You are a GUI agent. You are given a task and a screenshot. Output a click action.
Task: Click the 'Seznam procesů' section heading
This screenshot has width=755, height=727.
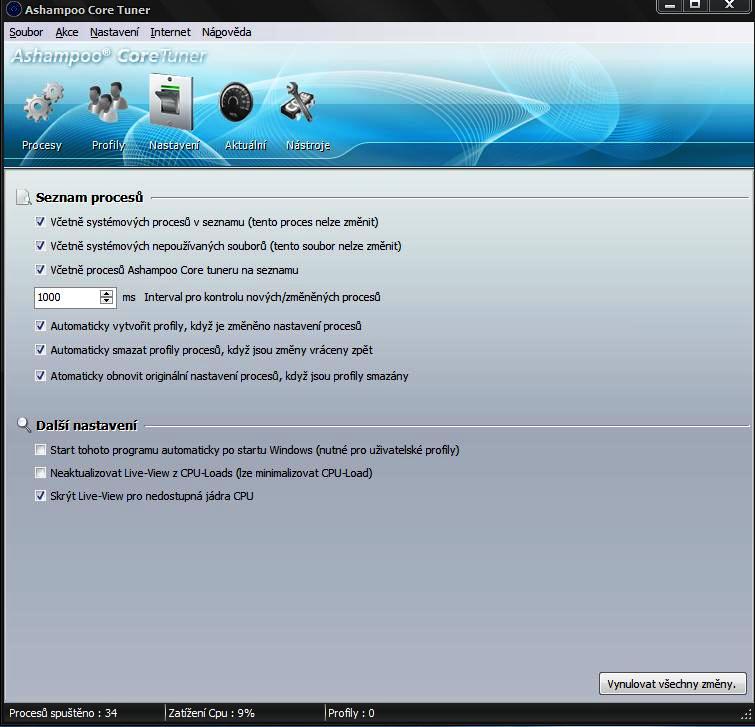[x=90, y=197]
